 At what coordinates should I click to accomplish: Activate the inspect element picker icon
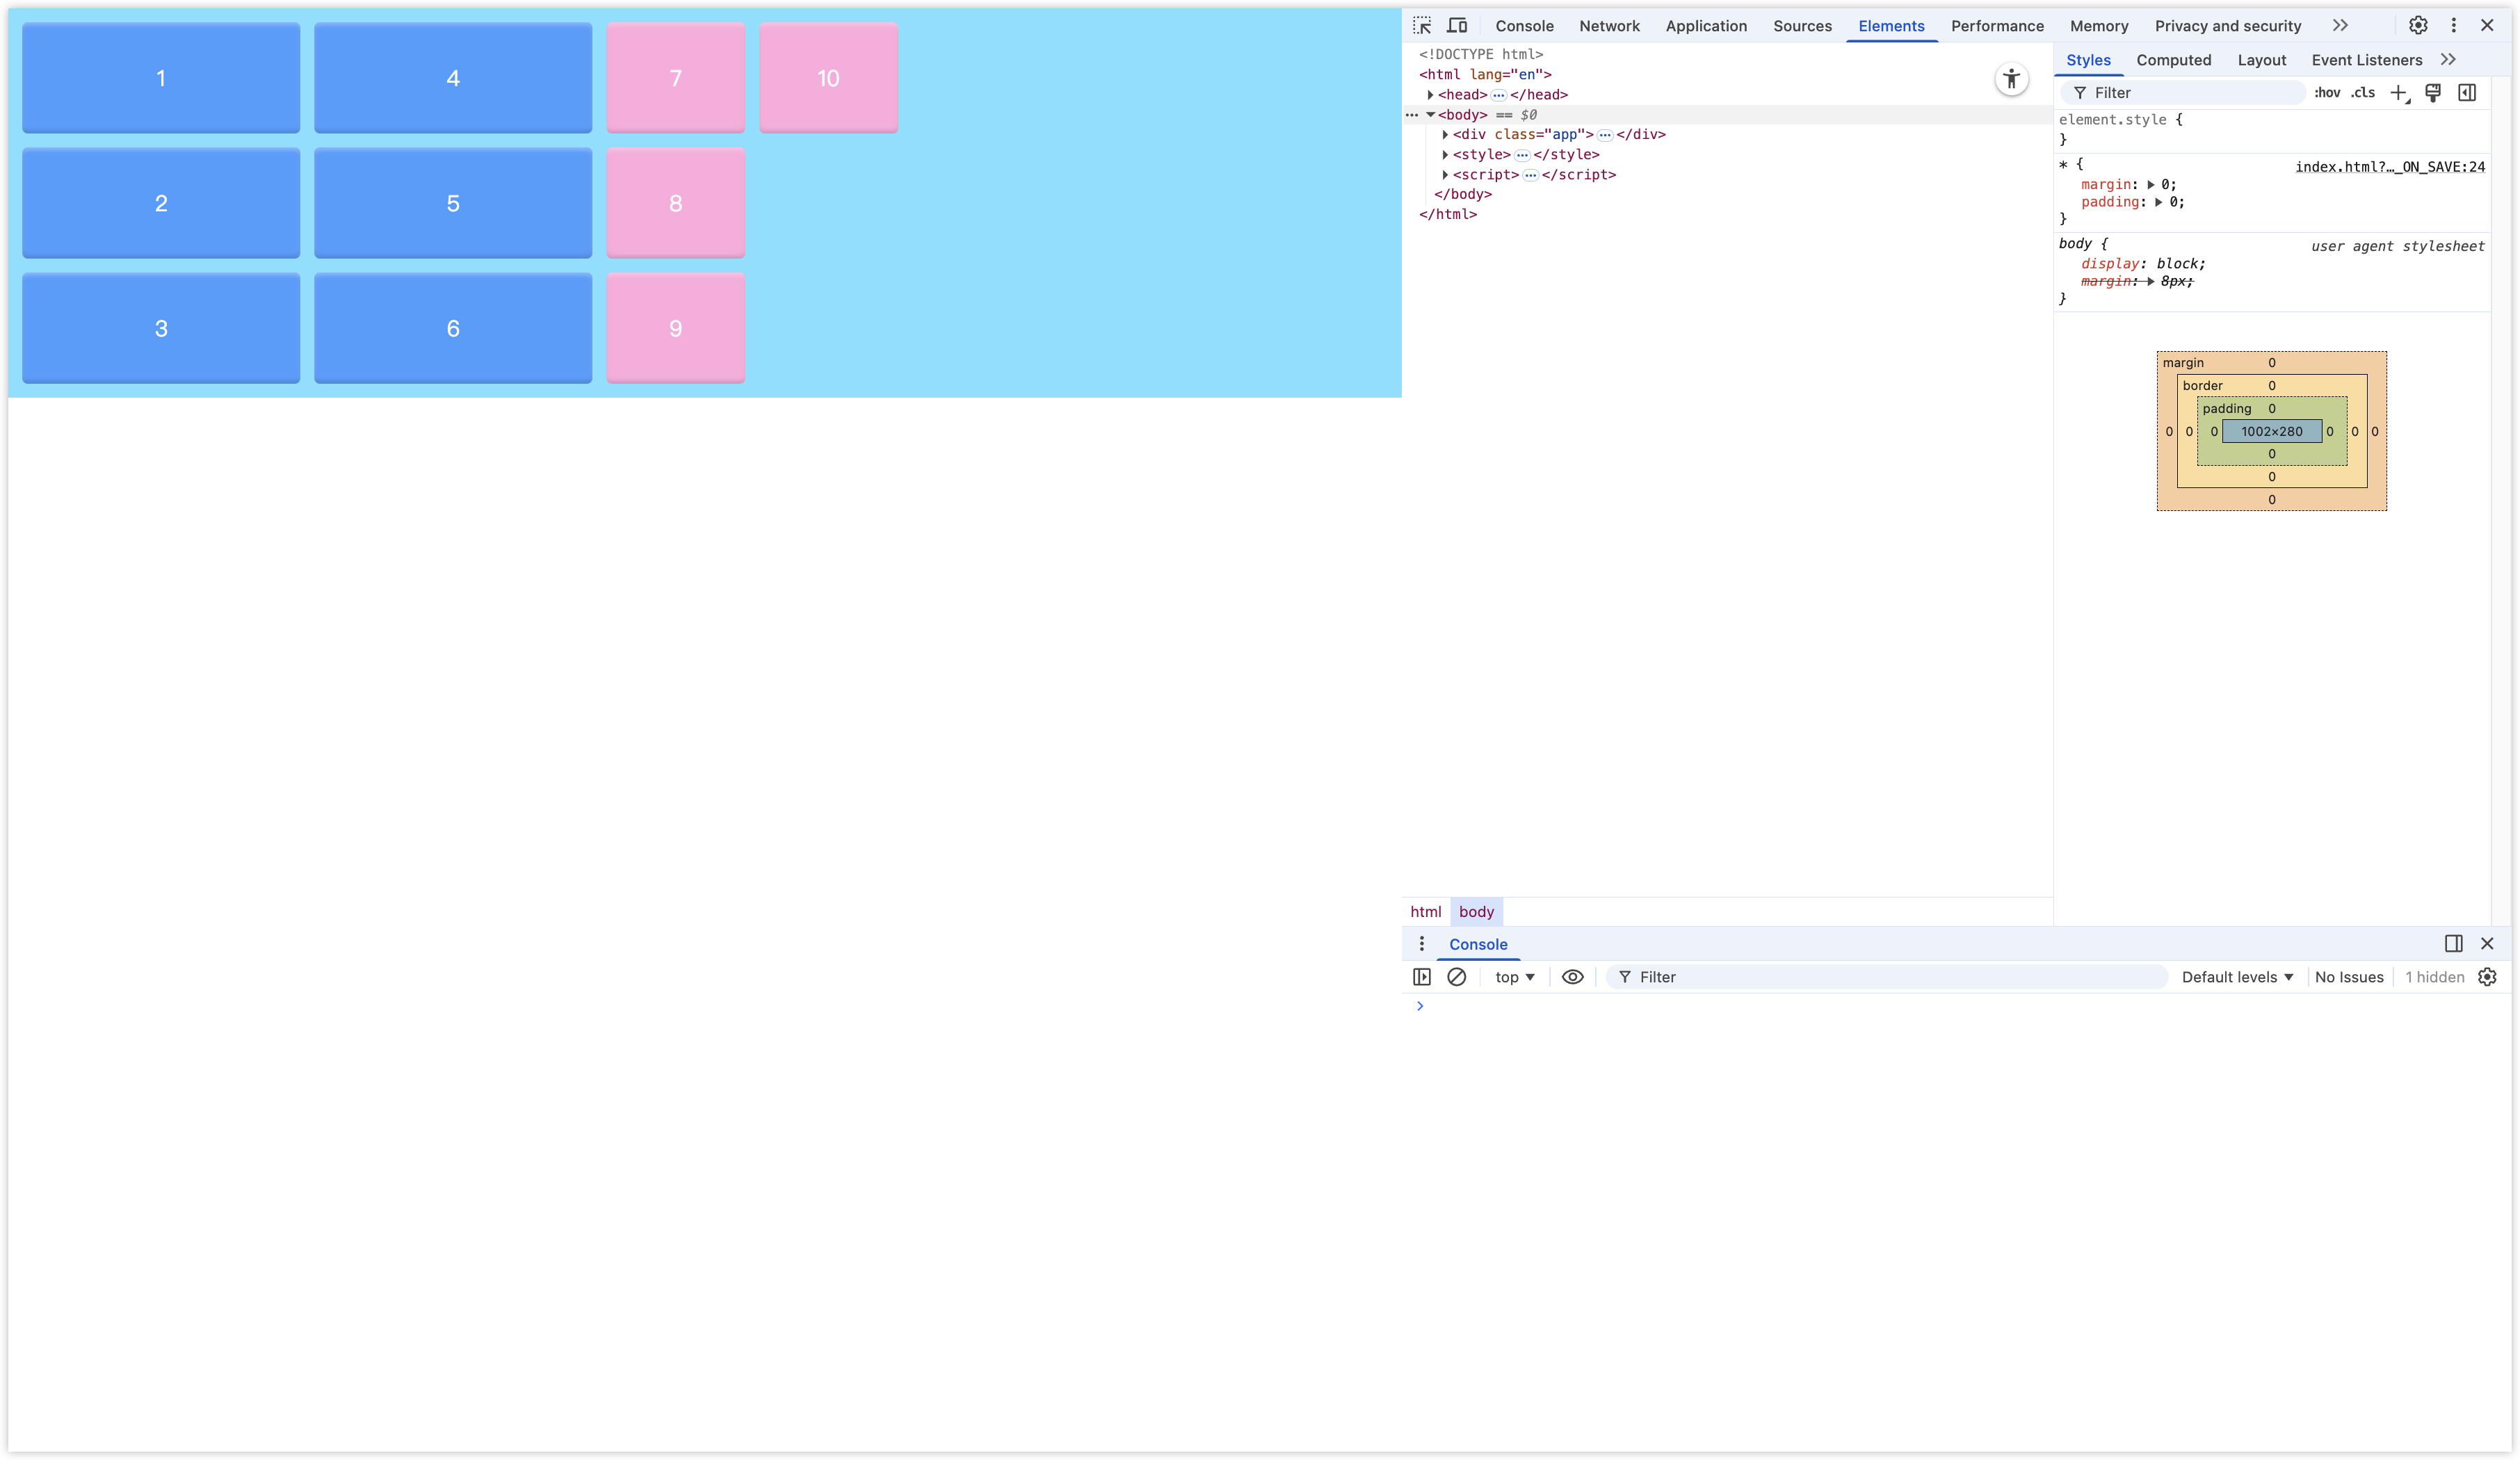(x=1422, y=26)
